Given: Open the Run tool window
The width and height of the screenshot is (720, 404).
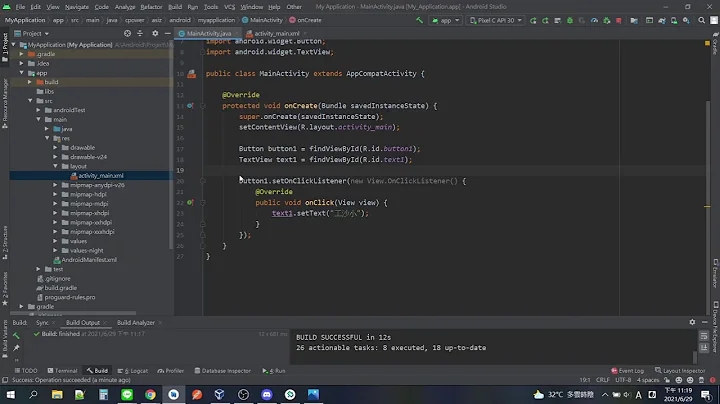Looking at the screenshot, I should [x=274, y=371].
